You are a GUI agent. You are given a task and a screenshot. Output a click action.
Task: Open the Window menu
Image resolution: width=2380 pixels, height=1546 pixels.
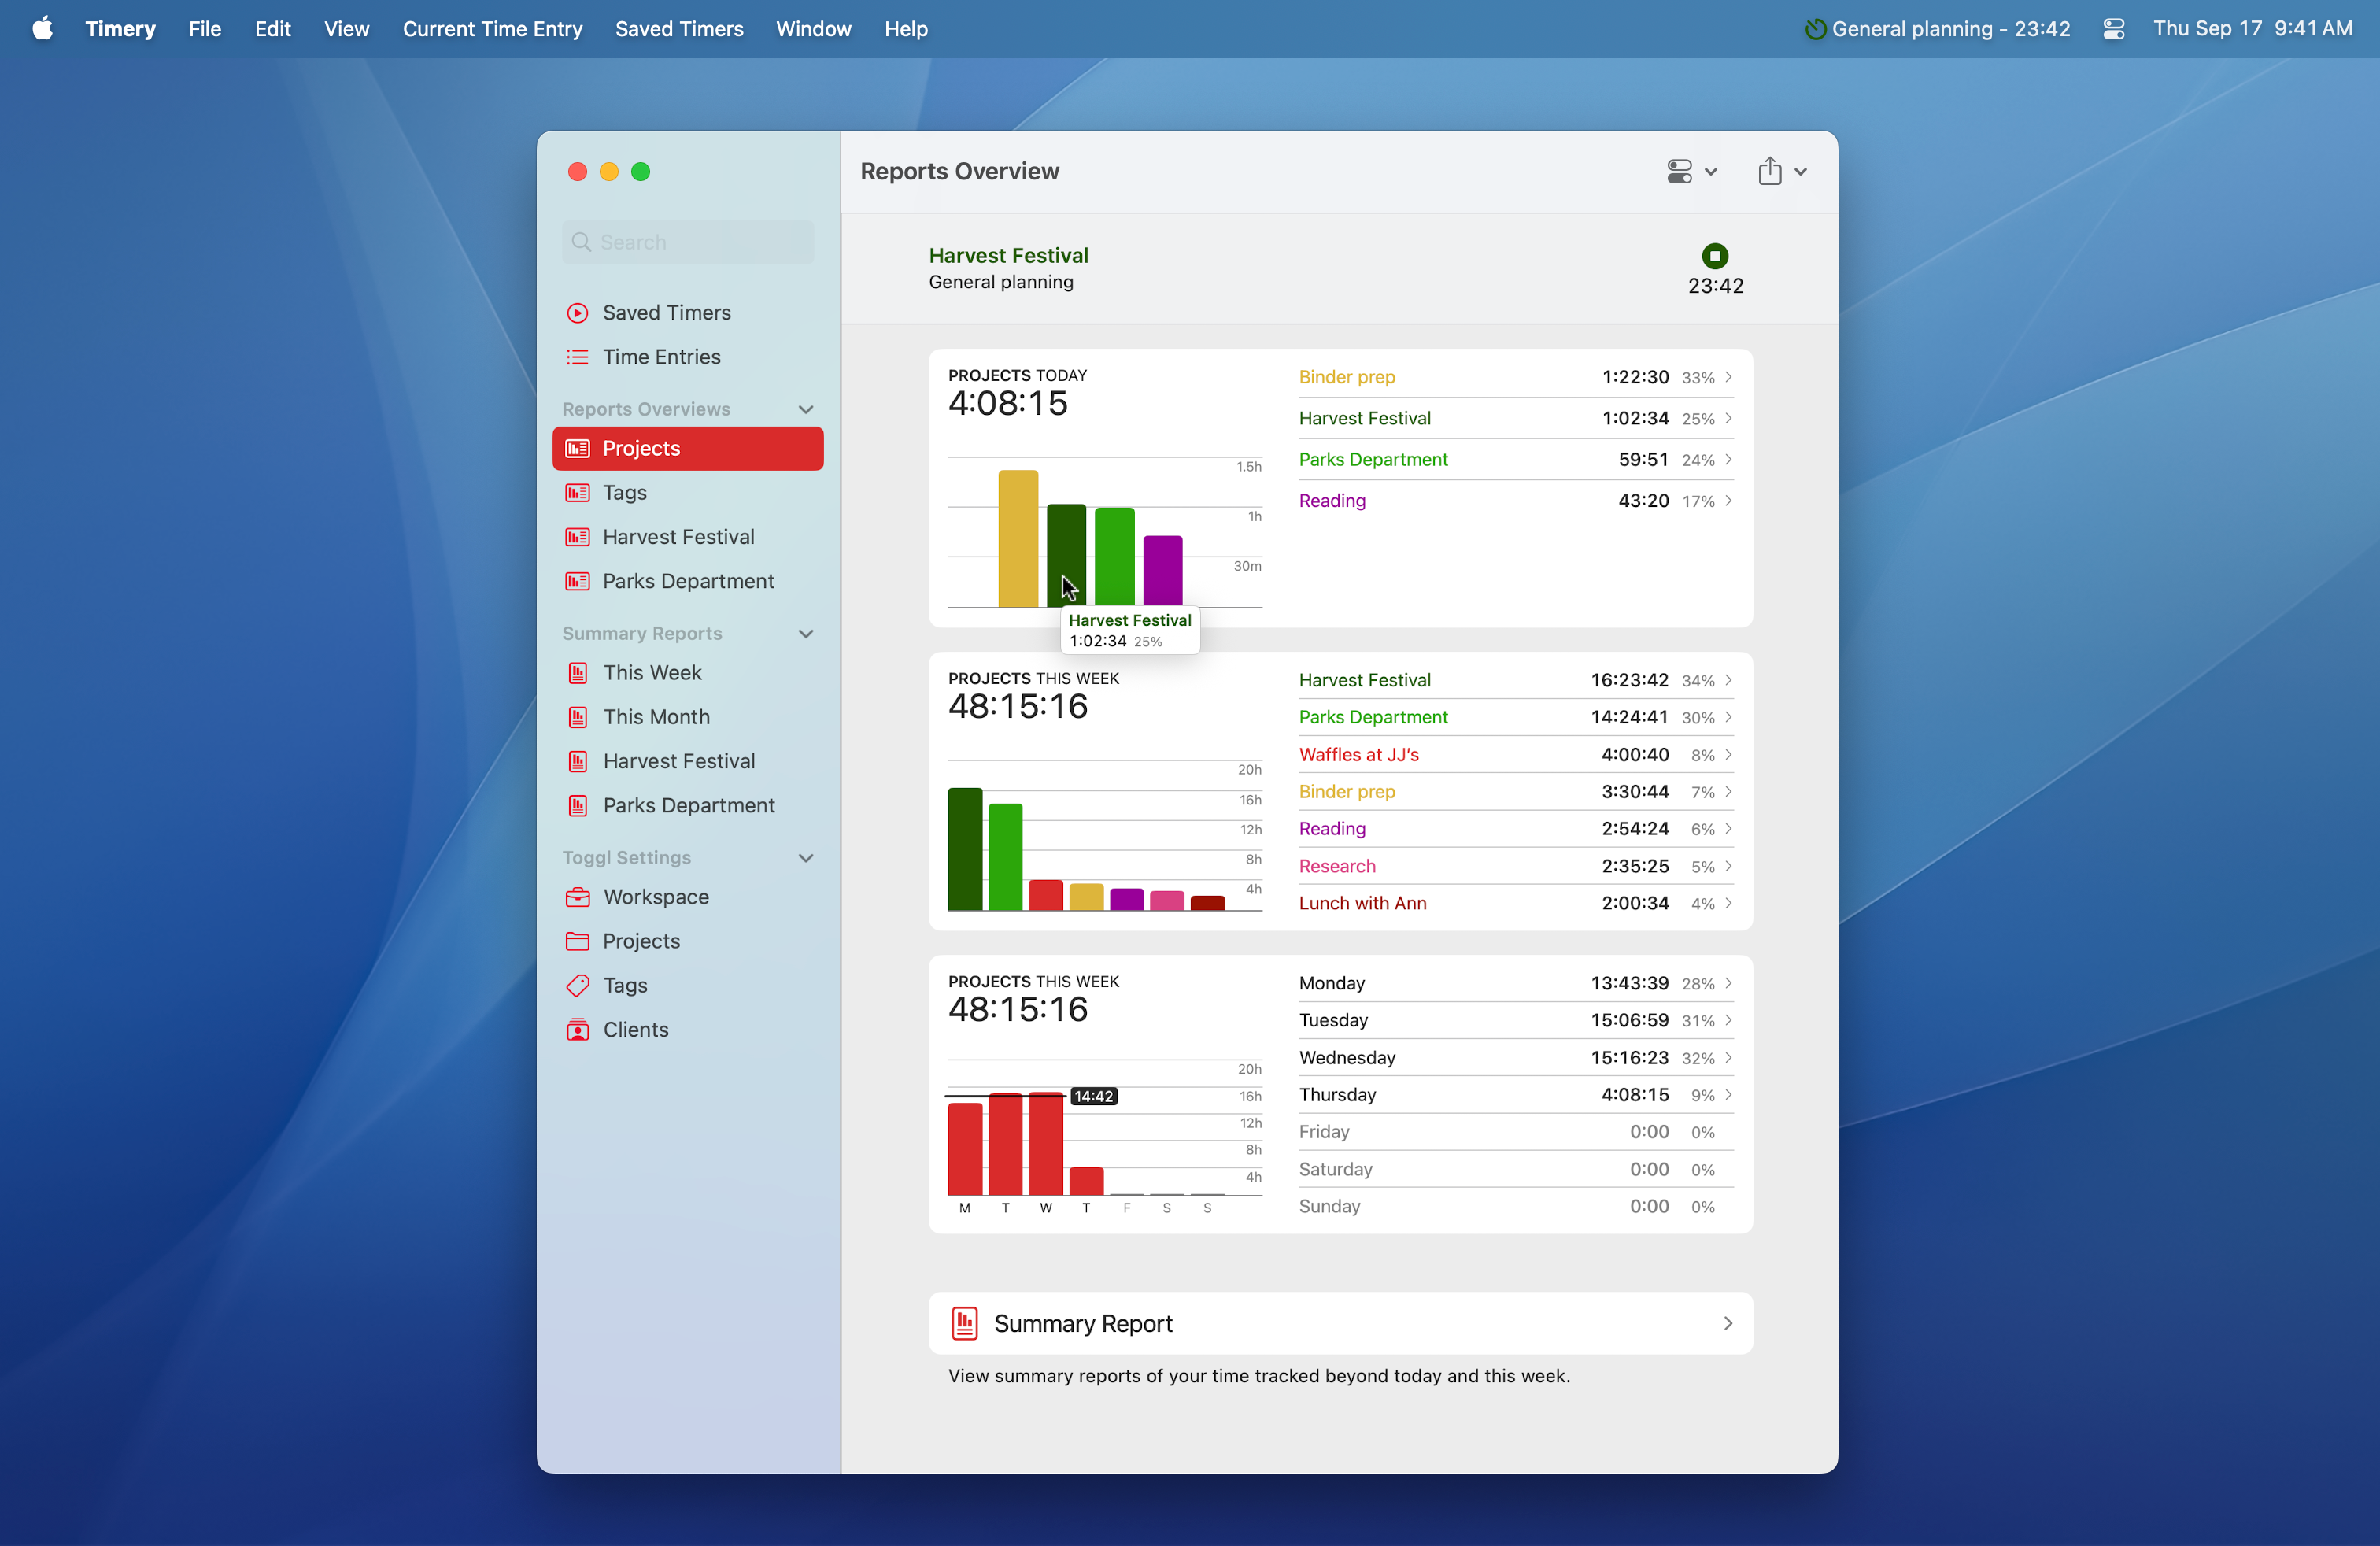[x=813, y=29]
